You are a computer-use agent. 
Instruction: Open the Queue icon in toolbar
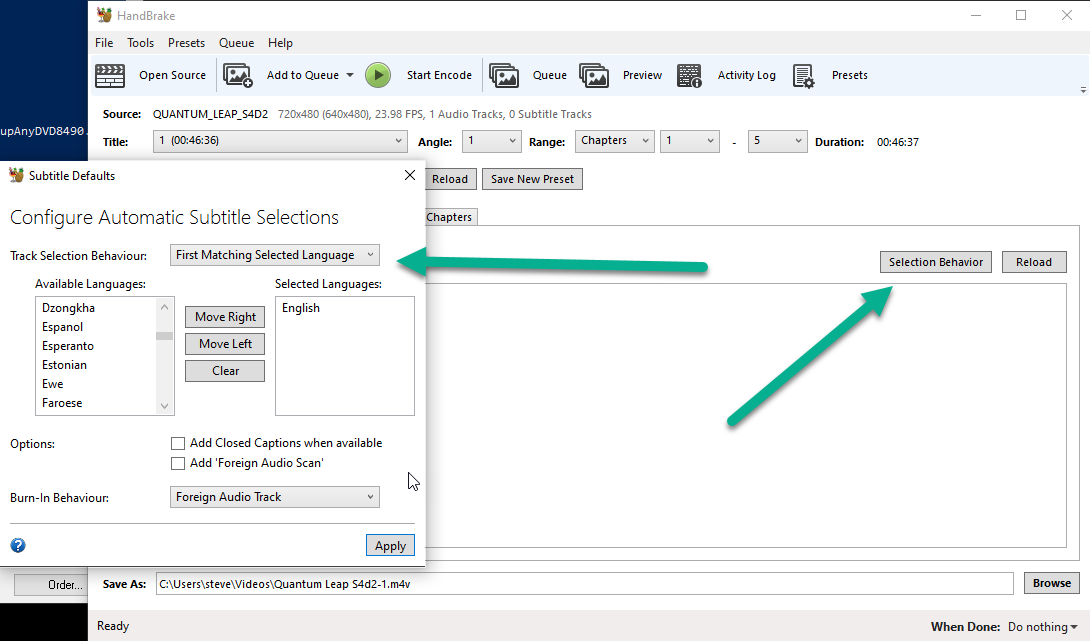[x=504, y=75]
